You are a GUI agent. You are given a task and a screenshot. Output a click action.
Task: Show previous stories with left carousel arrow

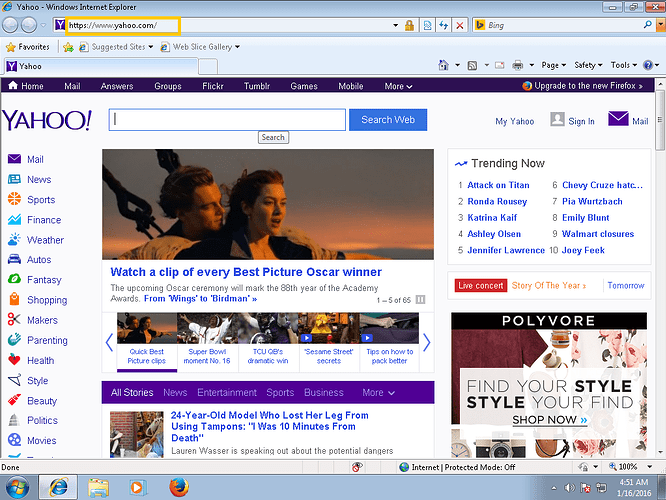[x=109, y=342]
